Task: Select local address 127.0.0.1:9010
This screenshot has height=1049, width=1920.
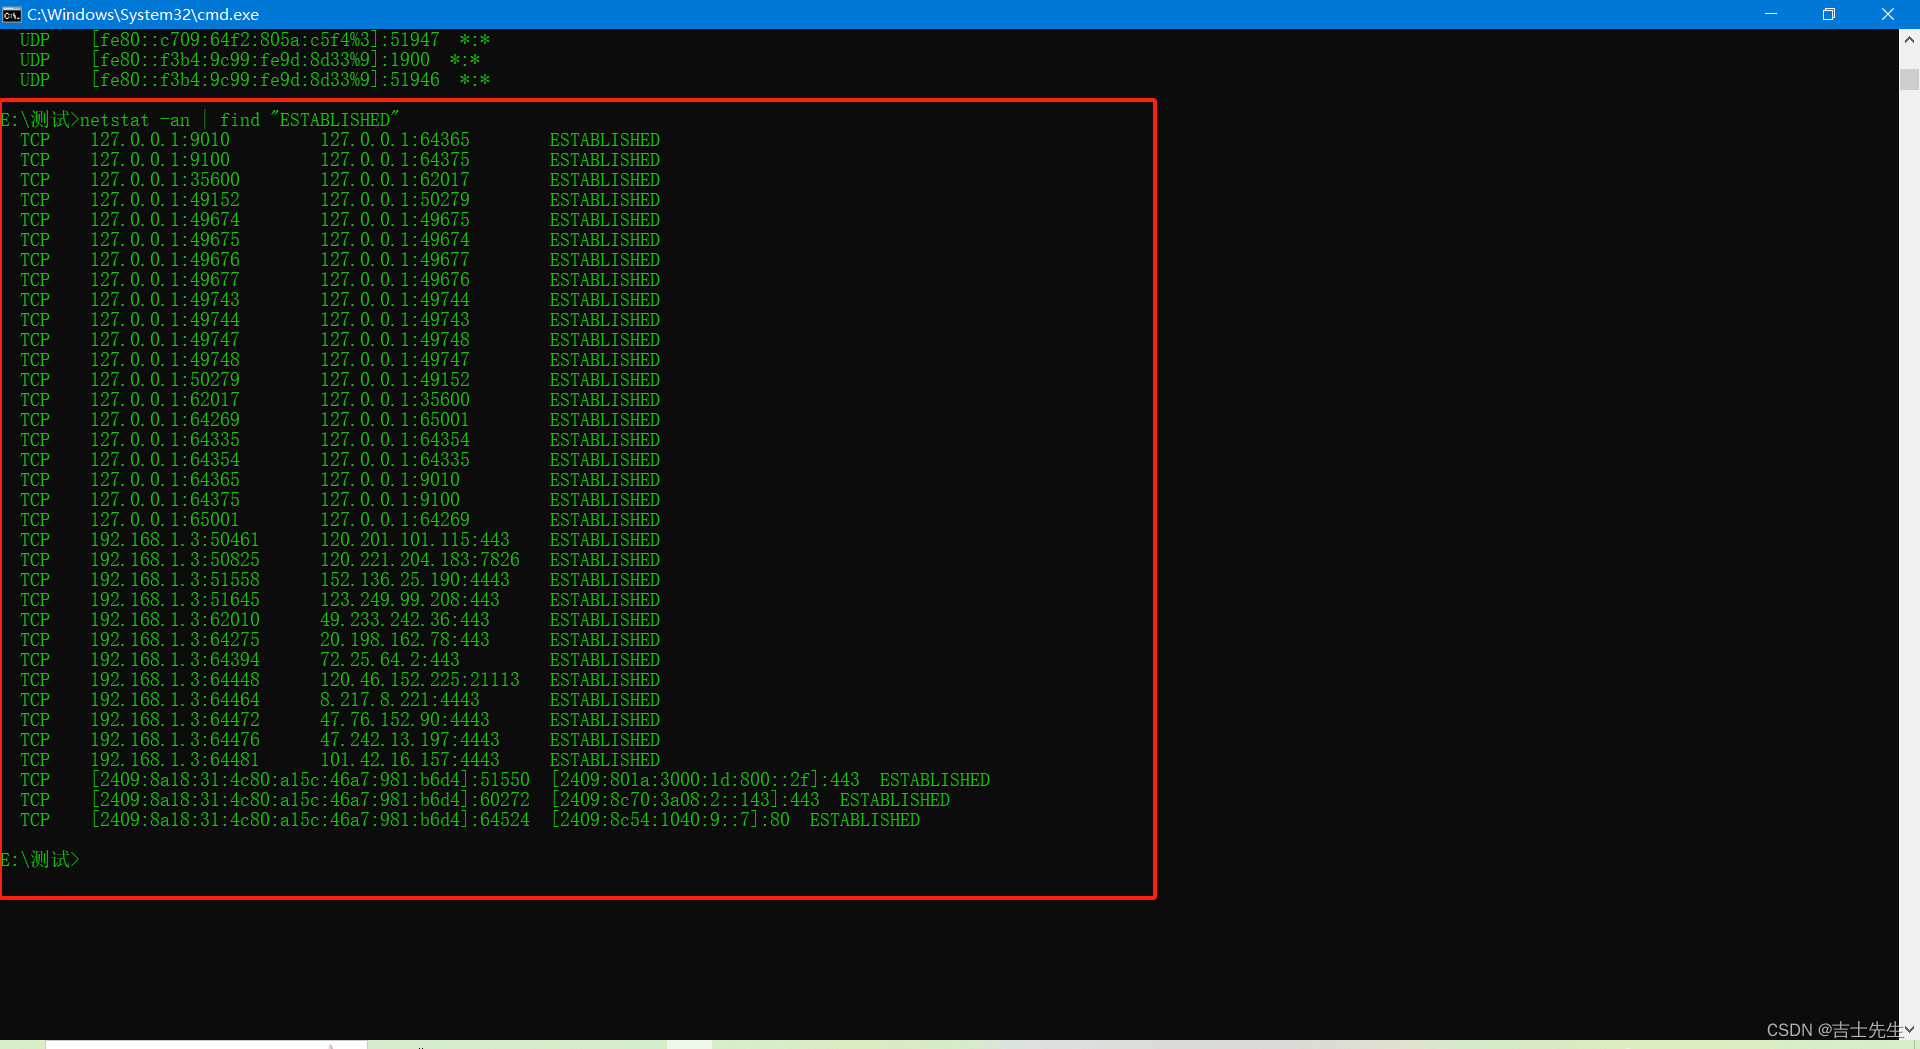Action: point(160,140)
